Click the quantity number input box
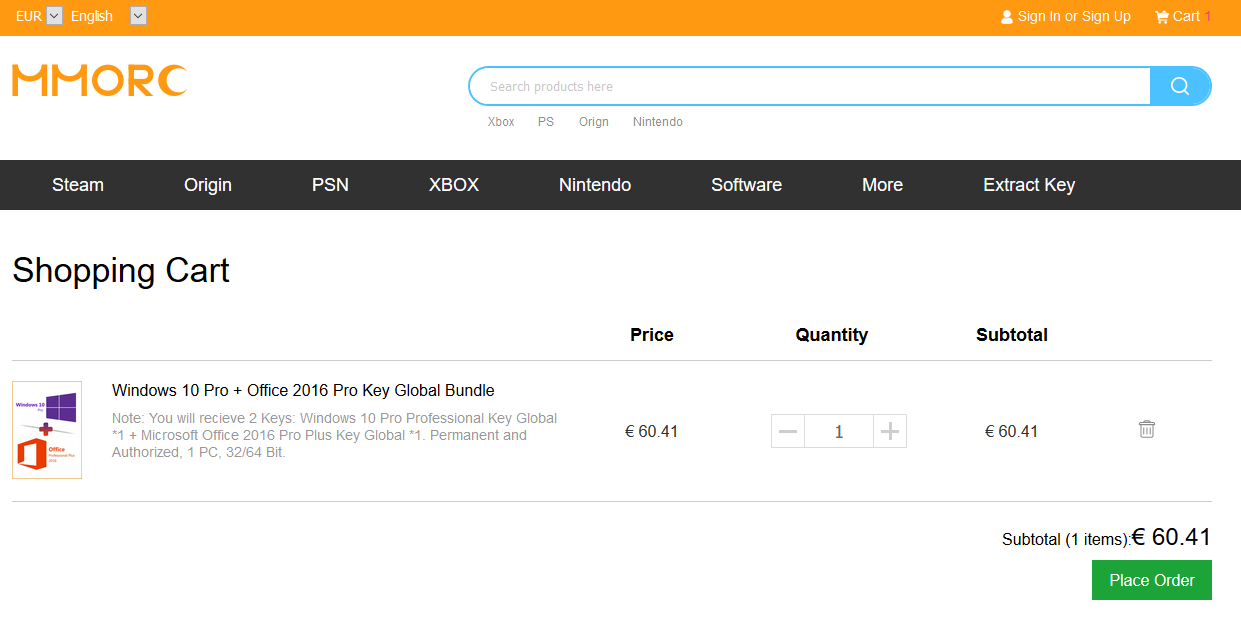The height and width of the screenshot is (622, 1241). [x=839, y=432]
